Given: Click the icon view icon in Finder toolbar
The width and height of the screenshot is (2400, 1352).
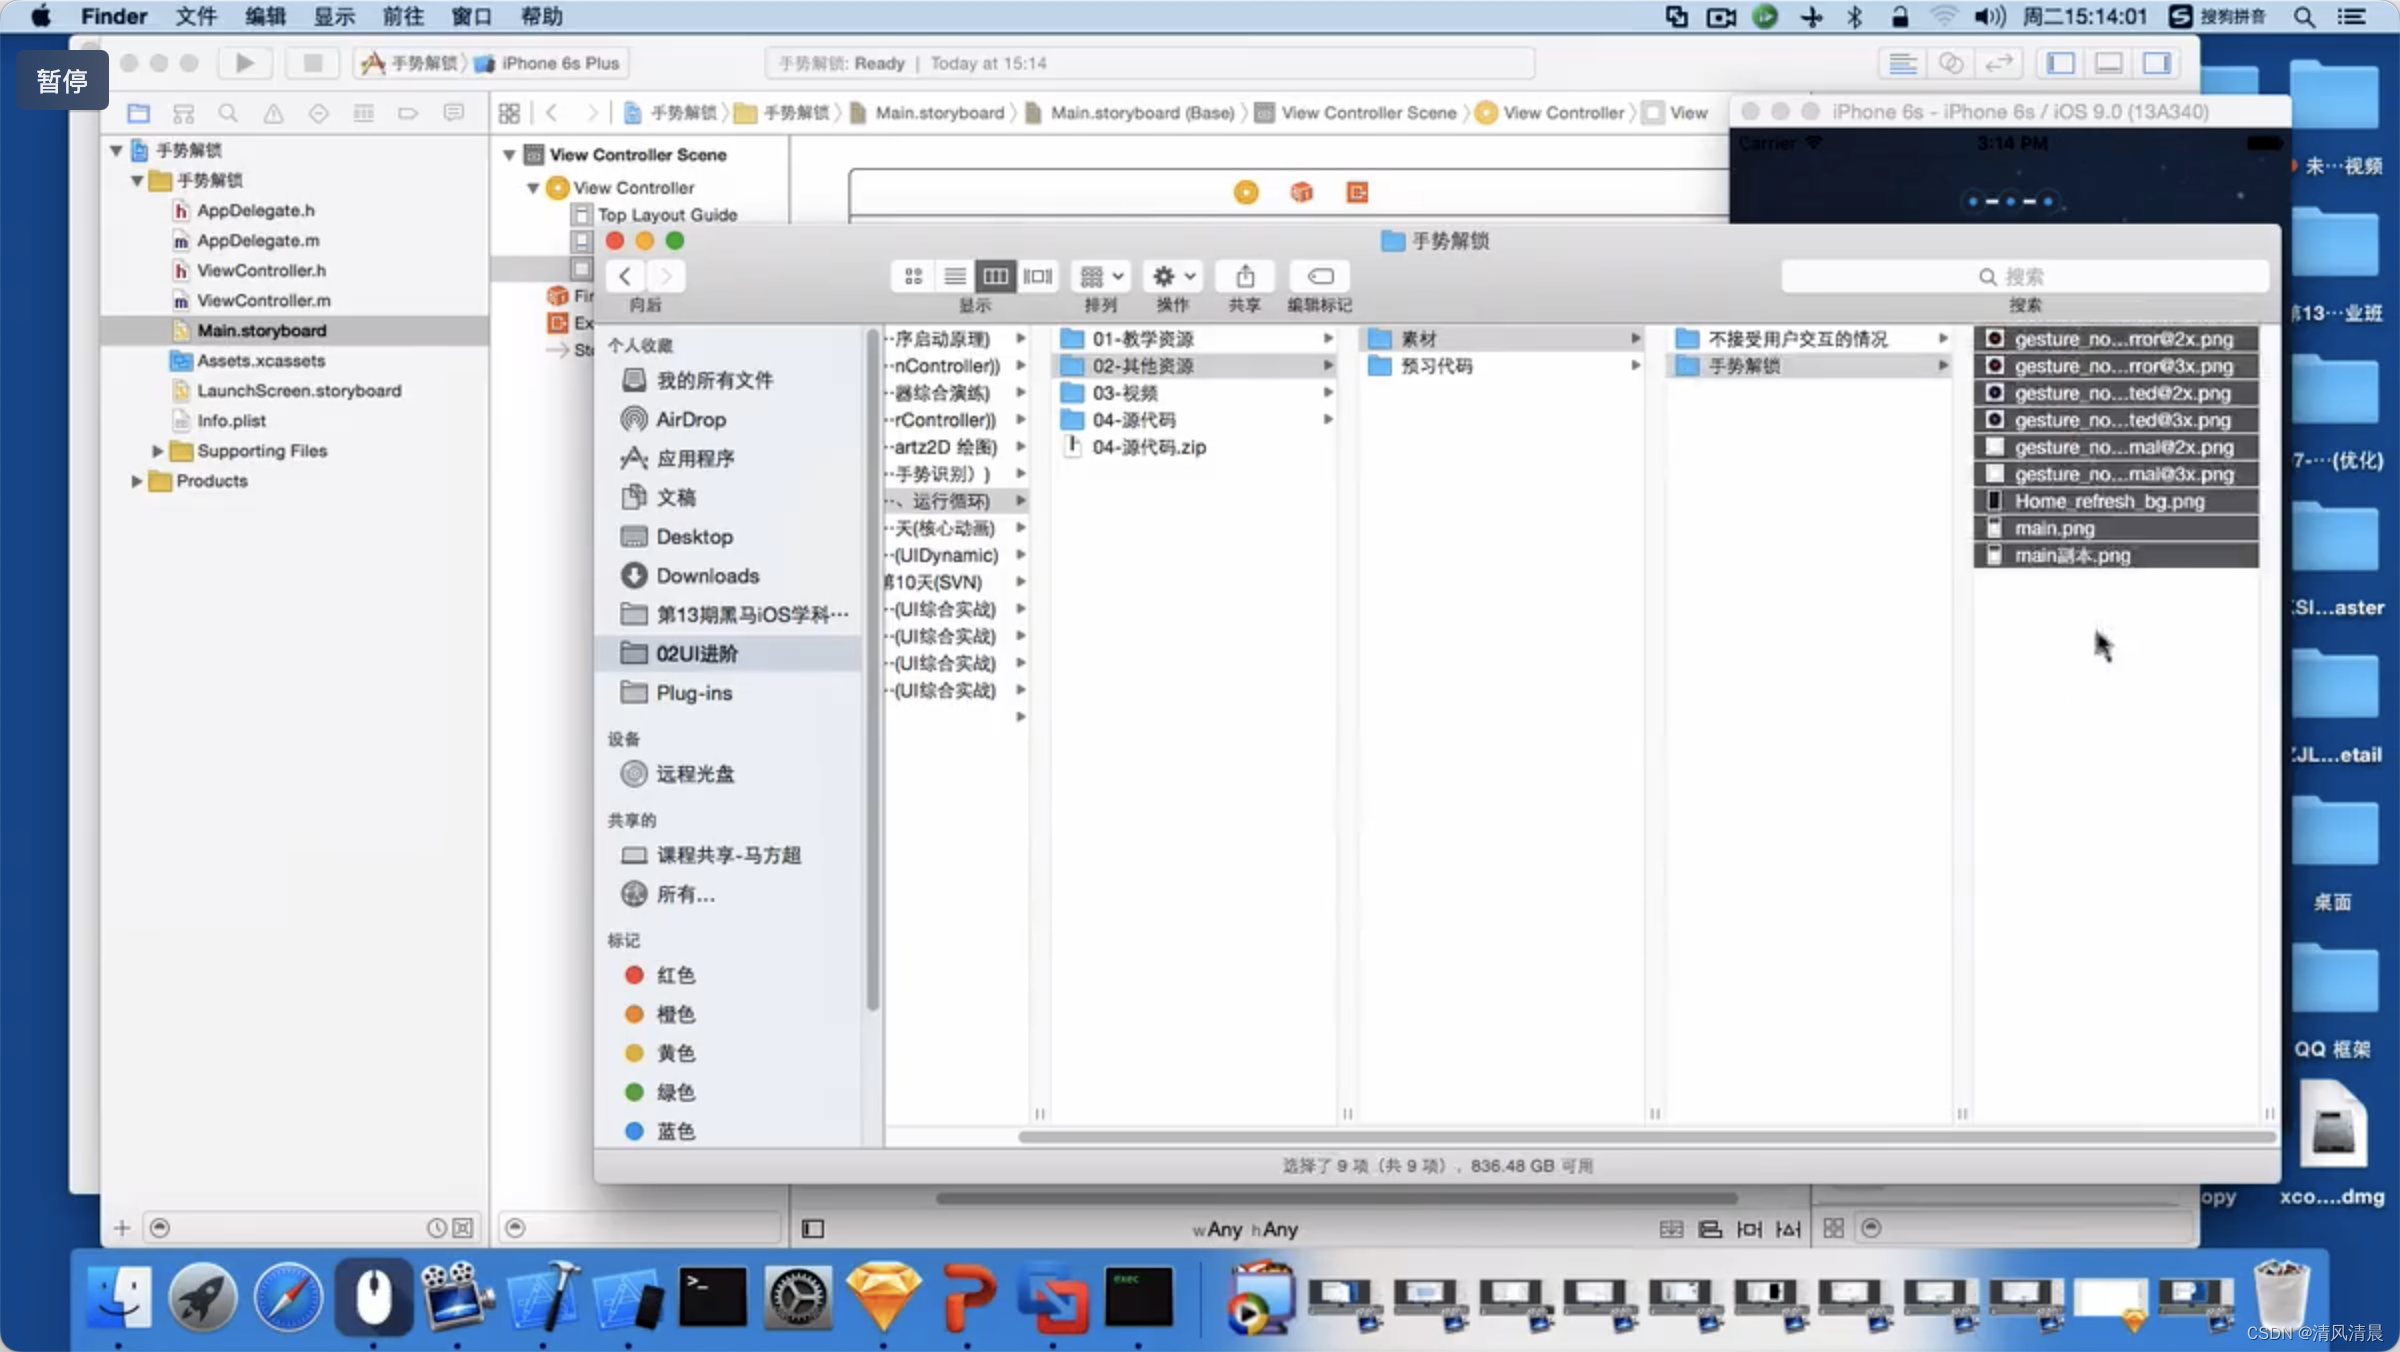Looking at the screenshot, I should tap(913, 275).
